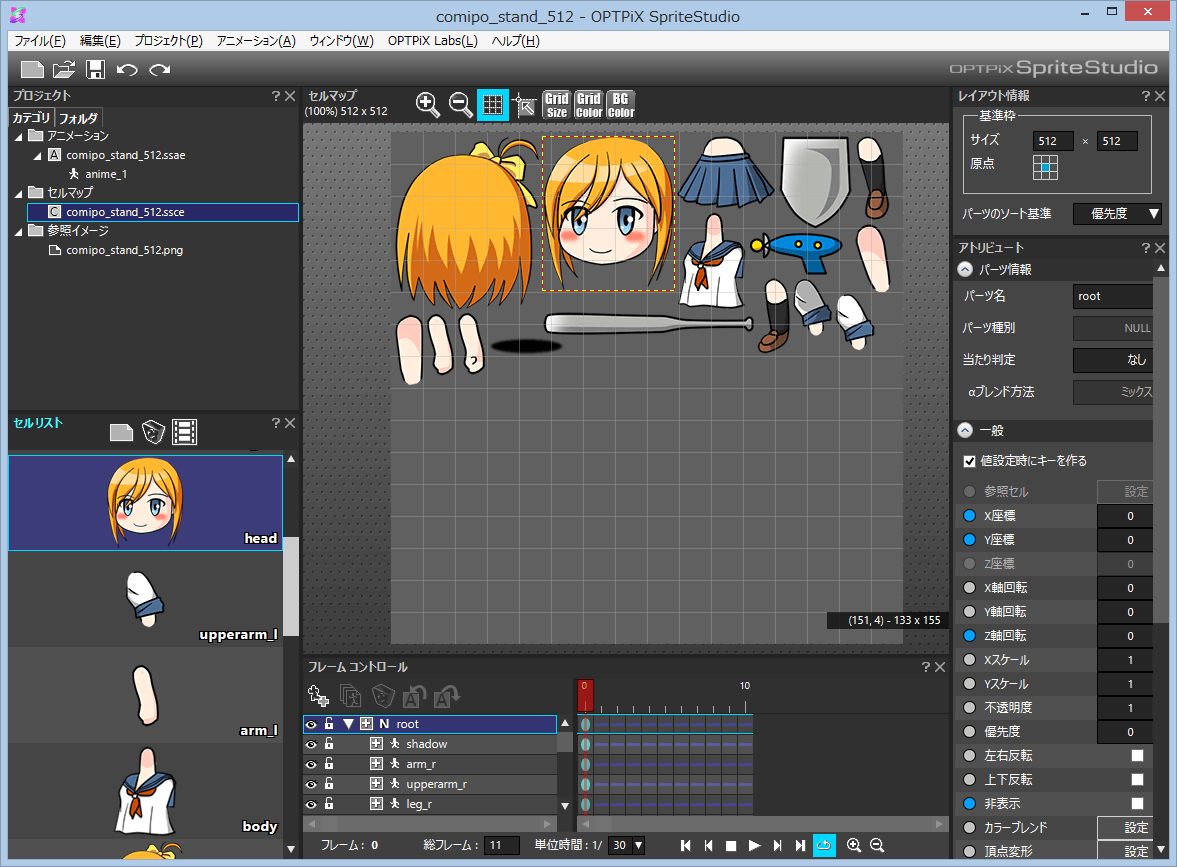Toggle visibility eye of shadow part
This screenshot has height=867, width=1177.
coord(311,745)
